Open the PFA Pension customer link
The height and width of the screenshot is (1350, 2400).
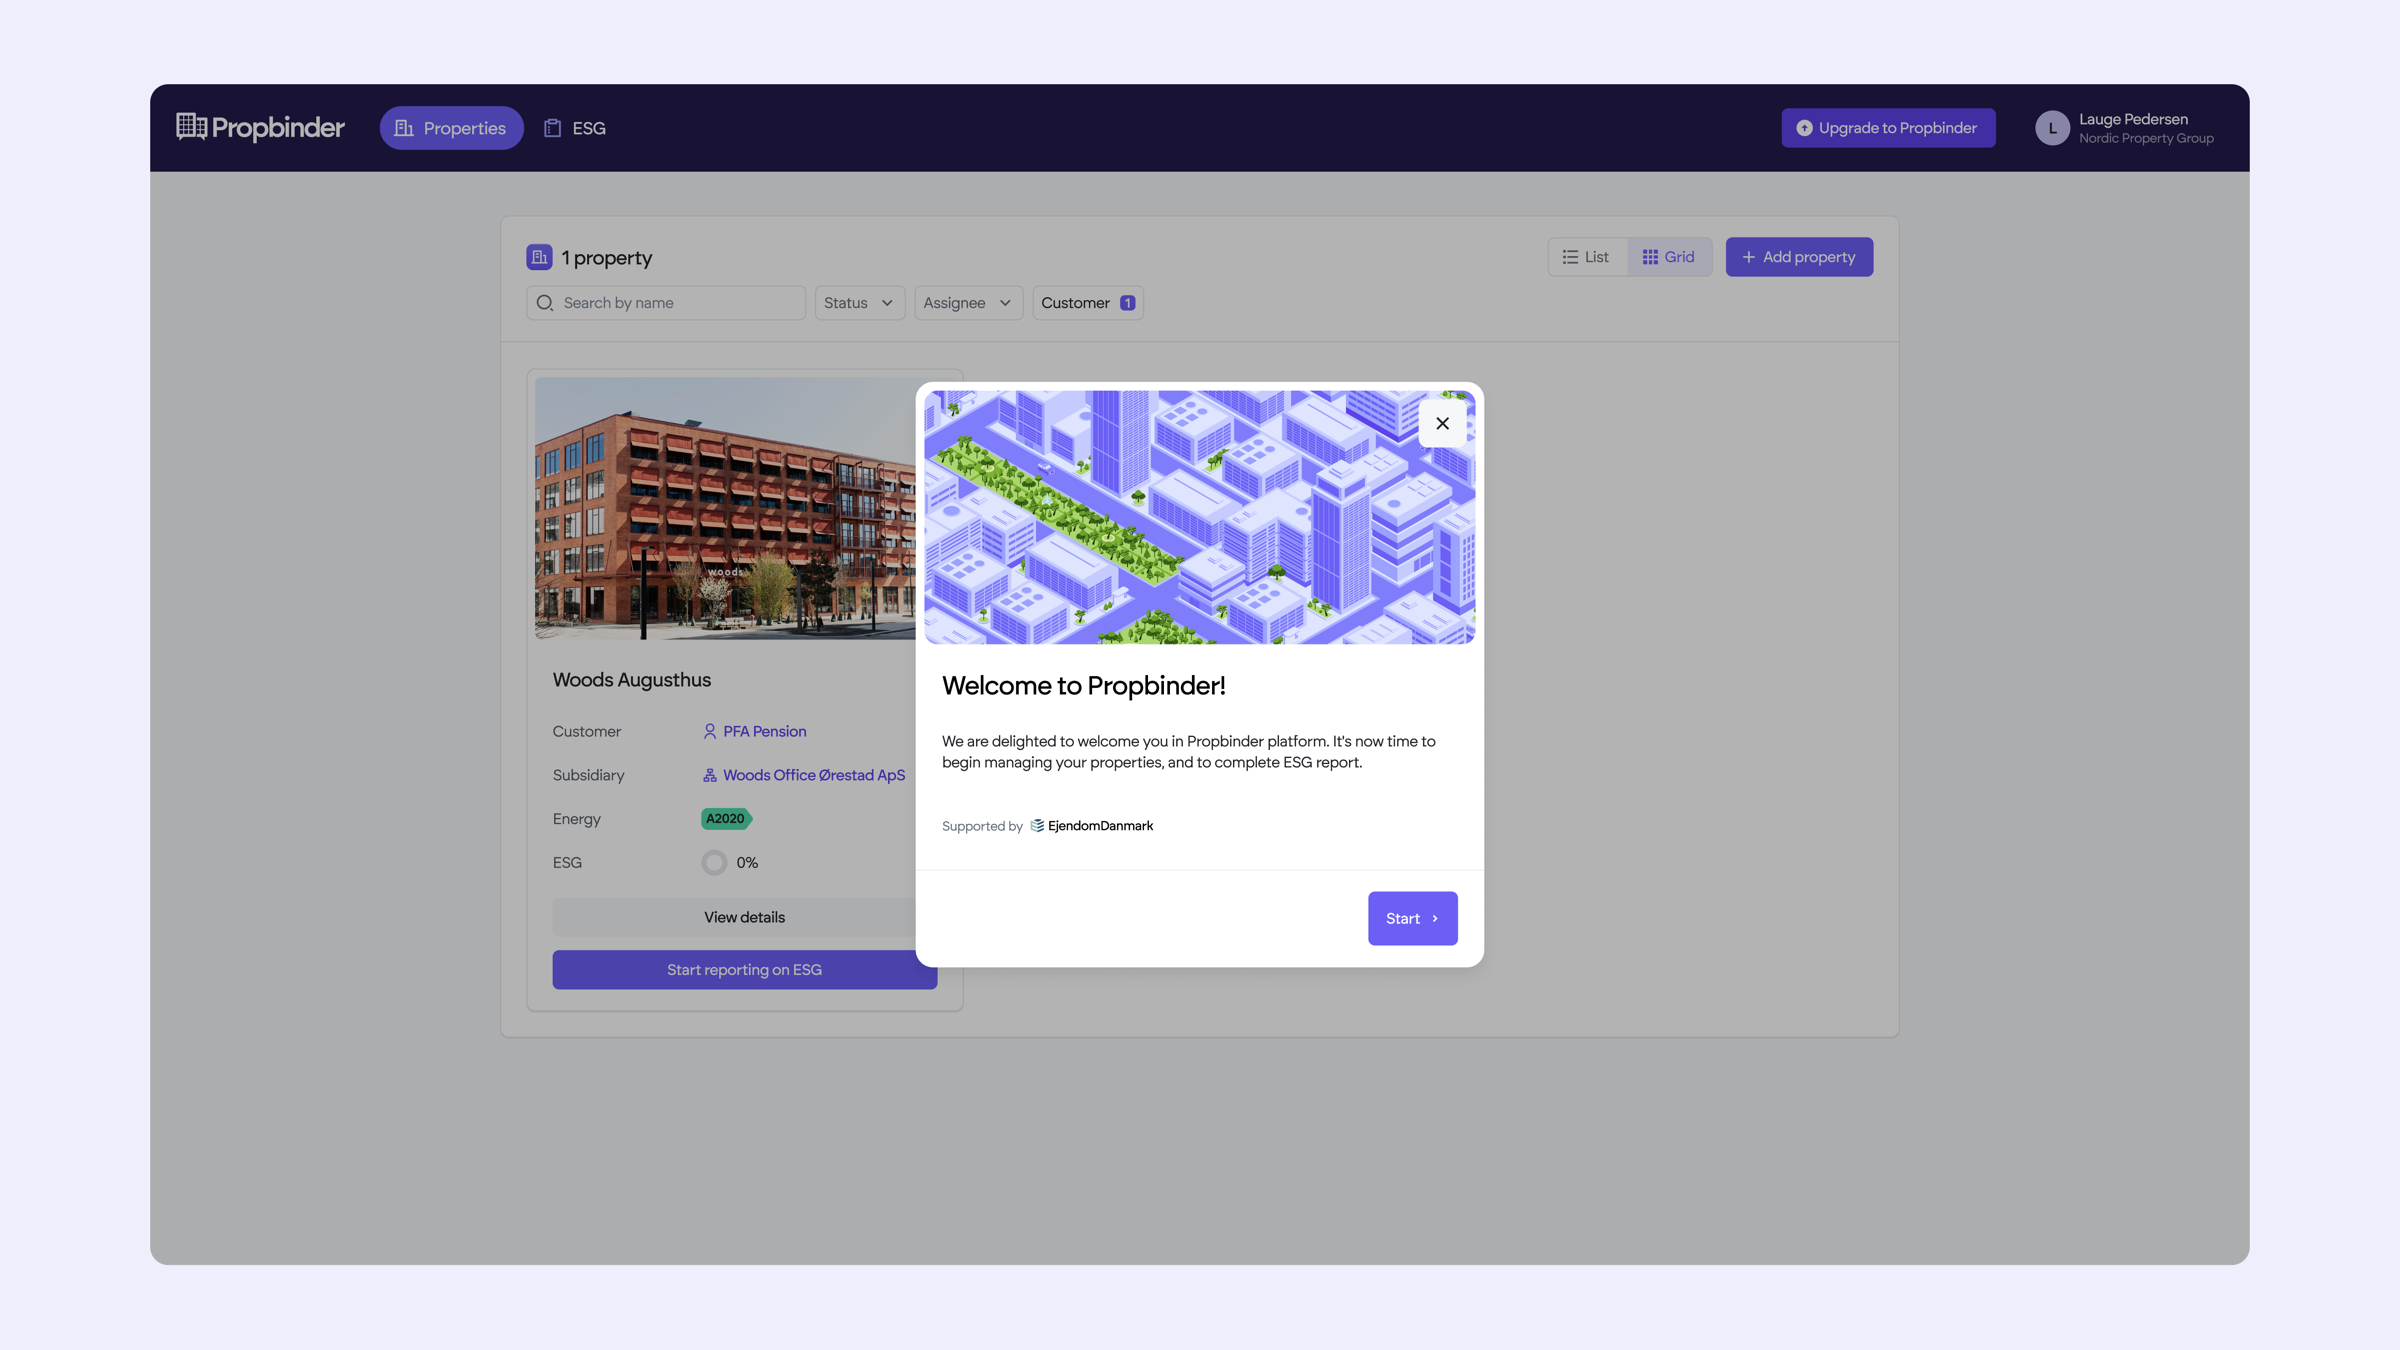click(x=755, y=732)
